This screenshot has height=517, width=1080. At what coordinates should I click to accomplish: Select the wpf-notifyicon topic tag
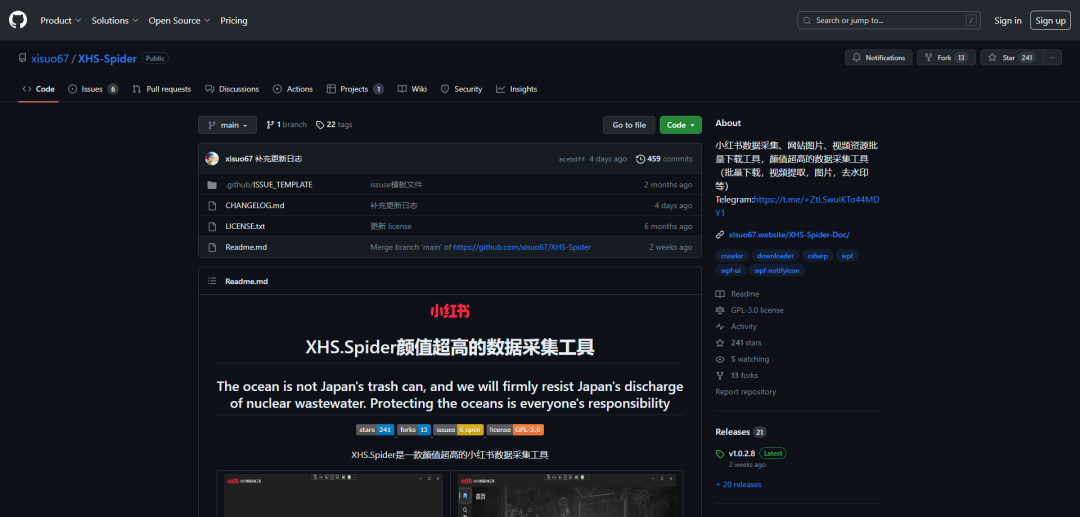[x=777, y=271]
